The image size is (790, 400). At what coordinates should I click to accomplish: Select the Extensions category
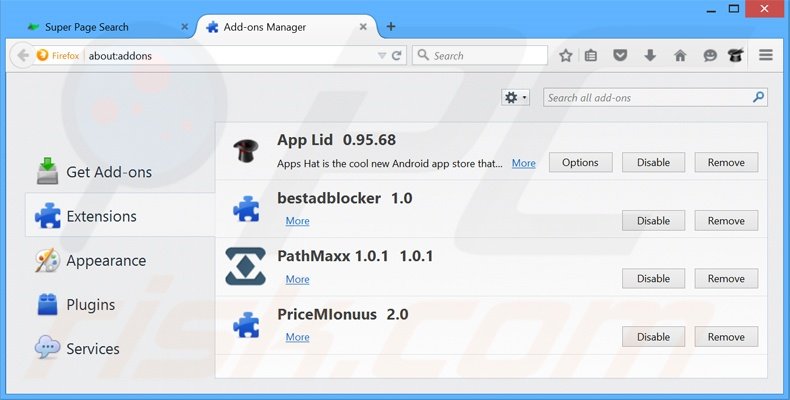coord(120,216)
